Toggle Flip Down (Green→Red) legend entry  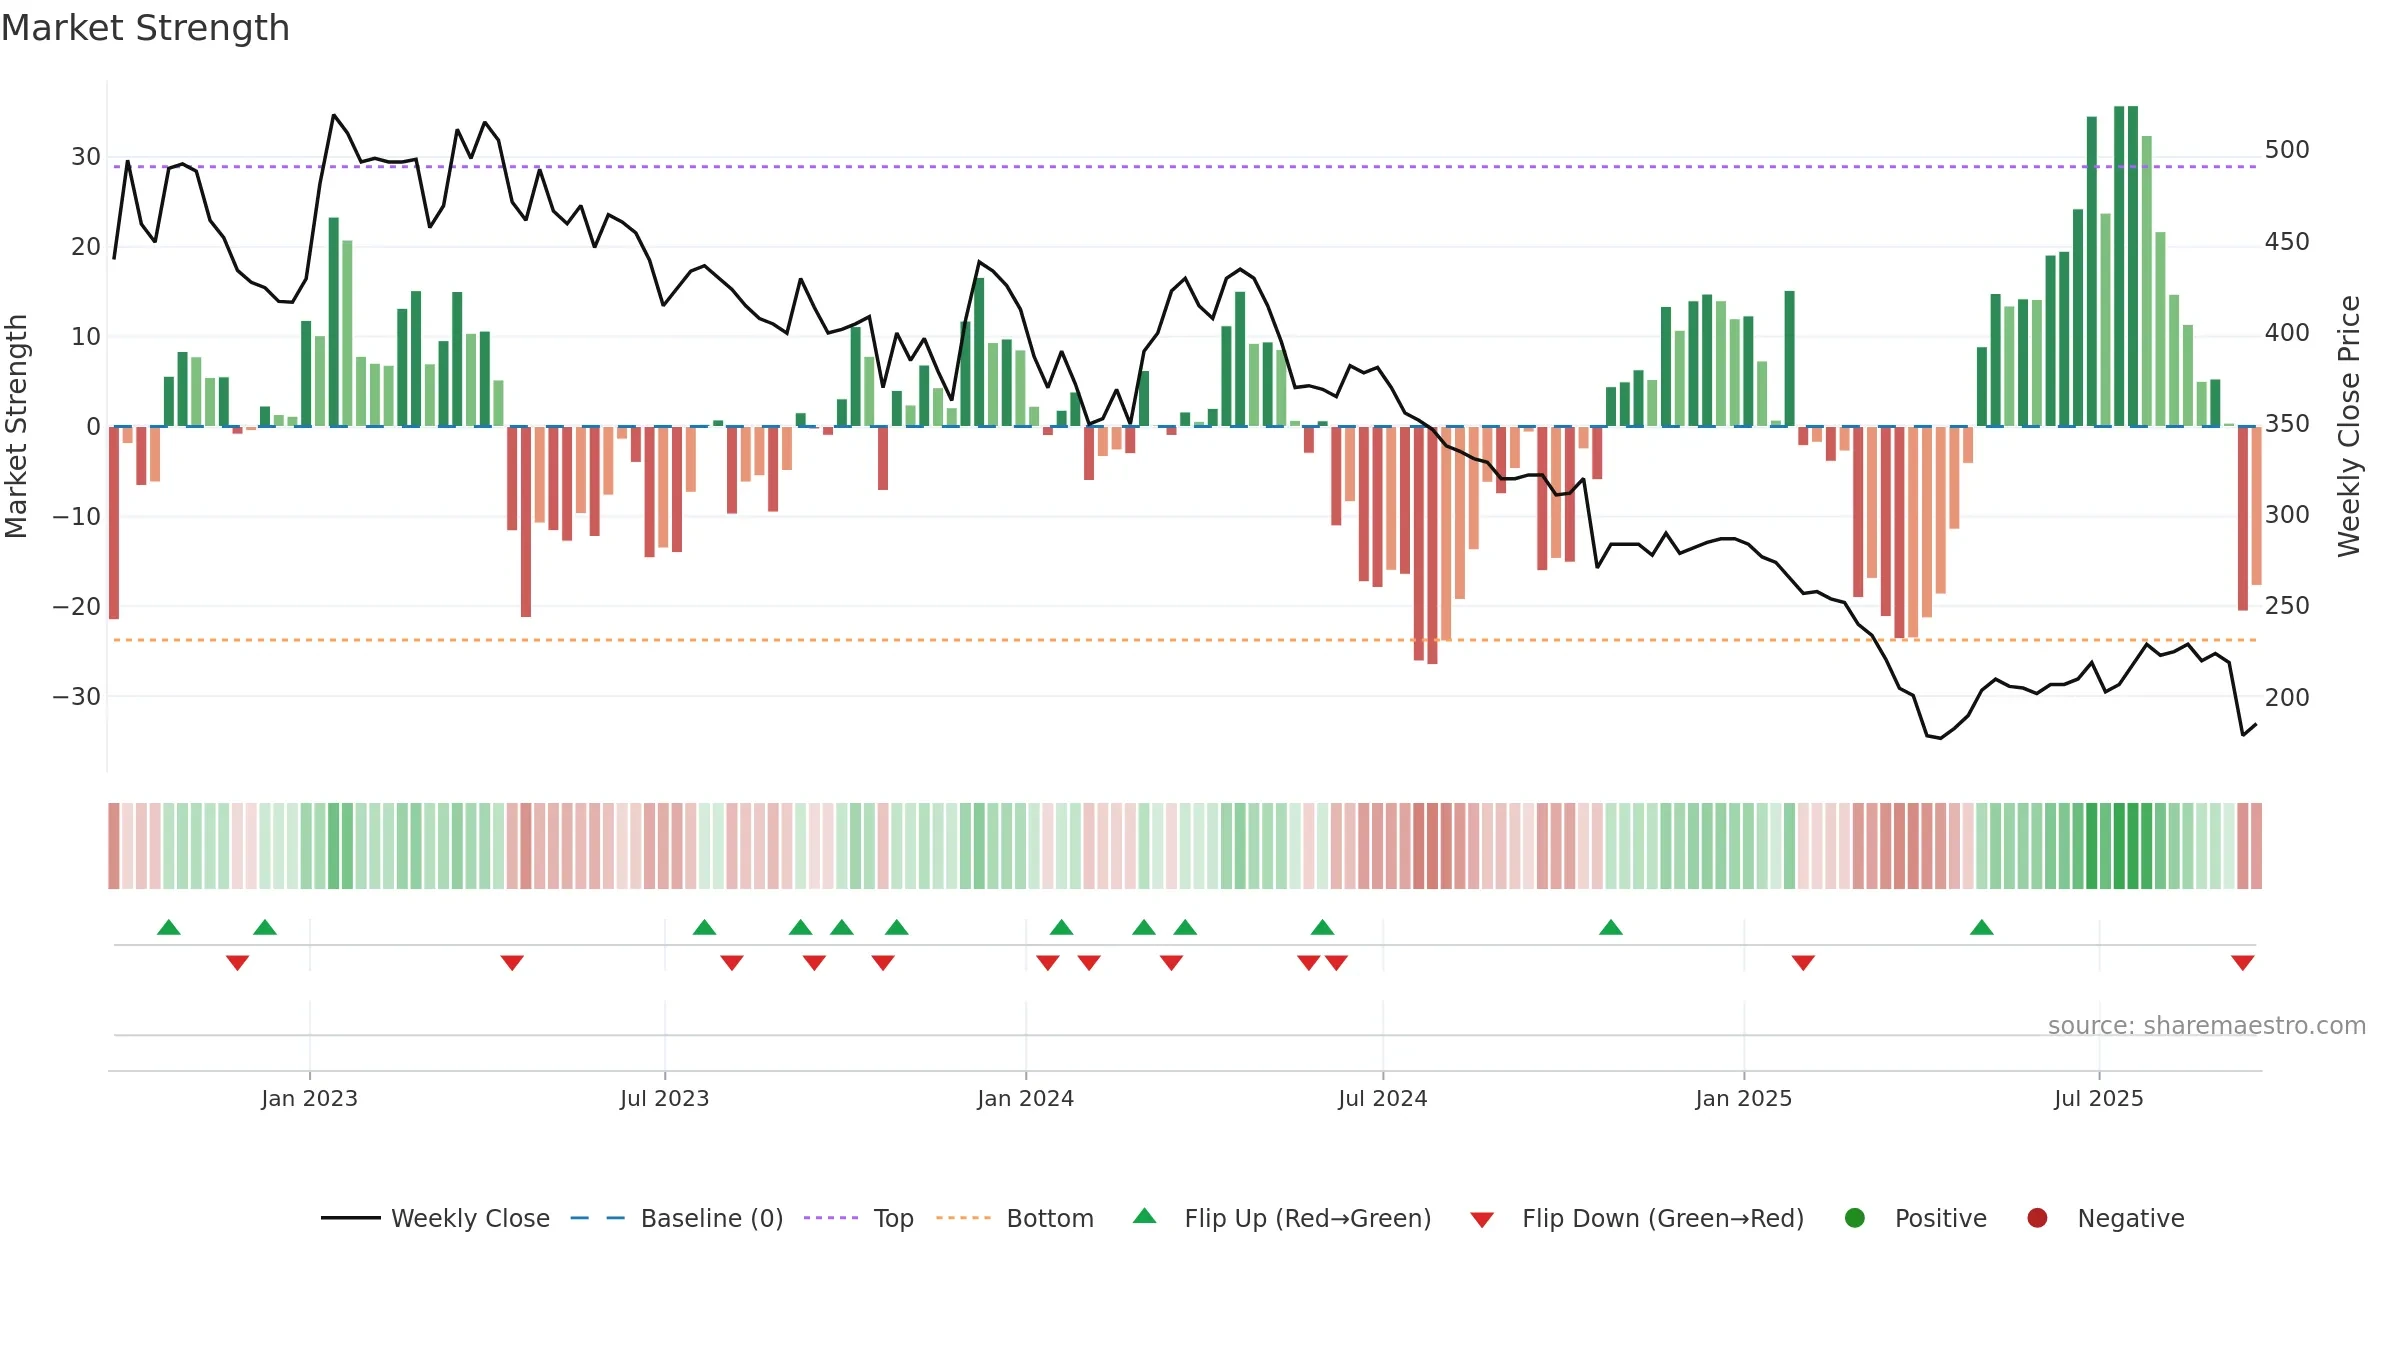(1637, 1218)
